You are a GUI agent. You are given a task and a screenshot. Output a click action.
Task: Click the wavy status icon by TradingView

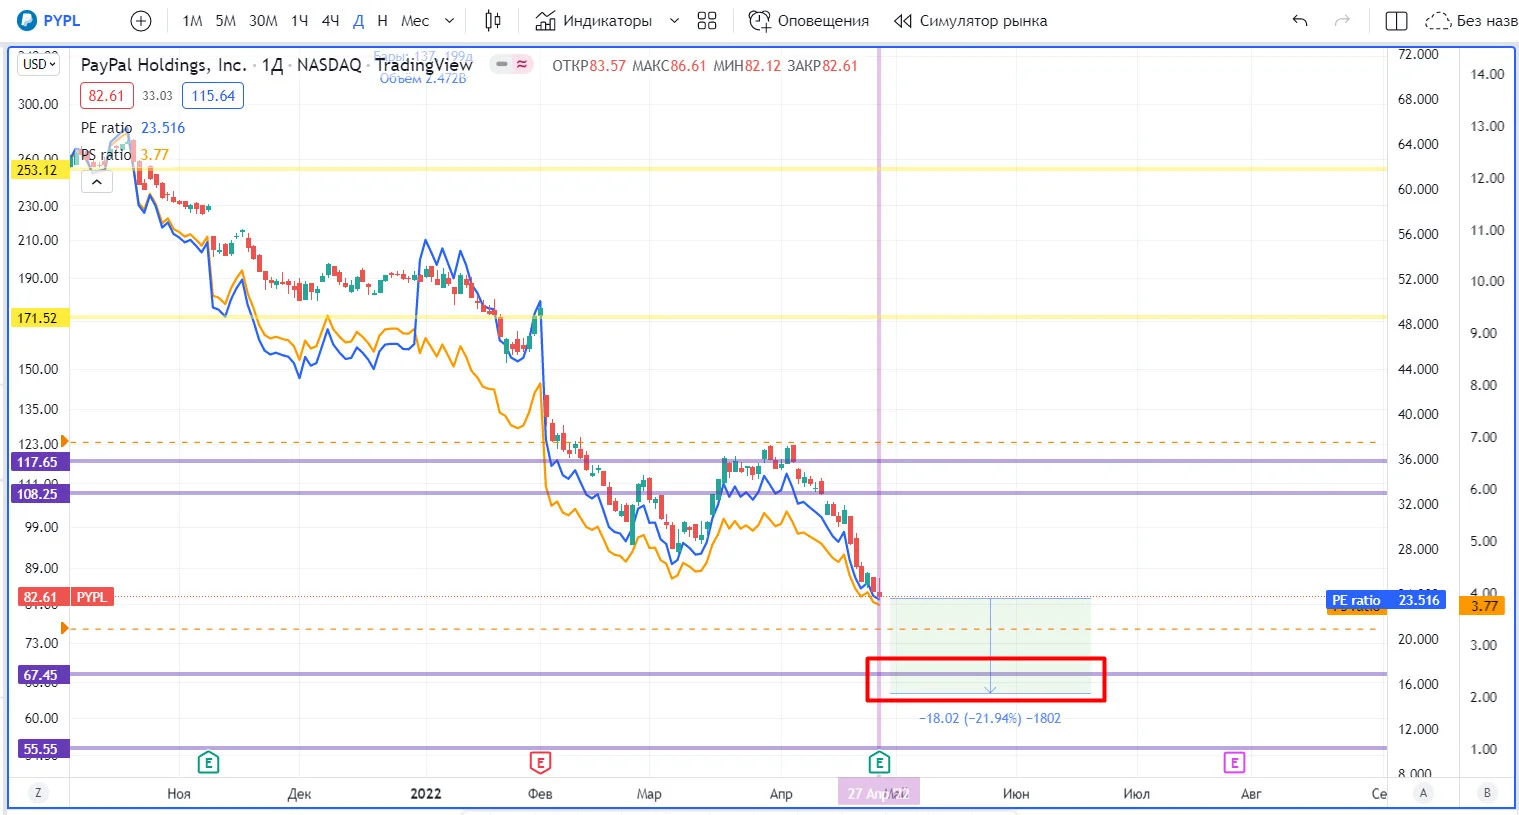point(522,64)
